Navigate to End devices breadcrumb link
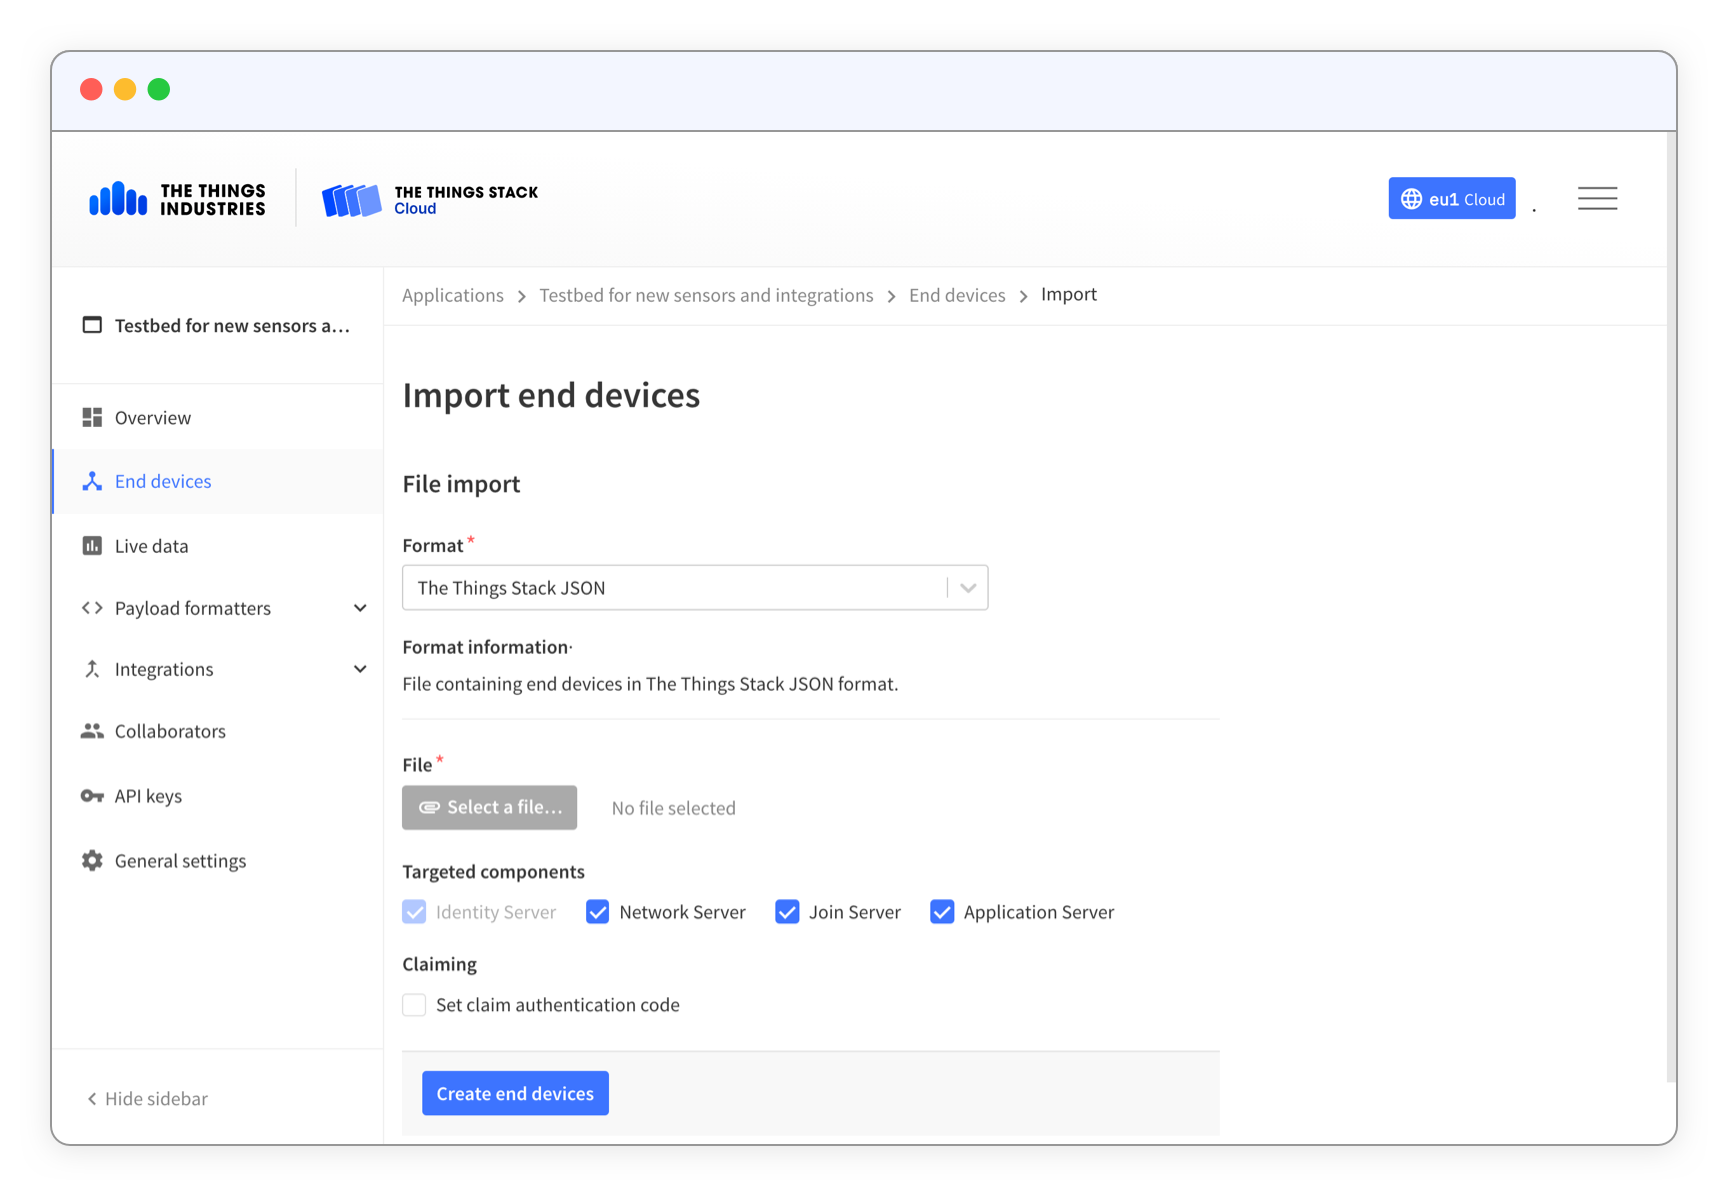The image size is (1728, 1196). pos(957,295)
